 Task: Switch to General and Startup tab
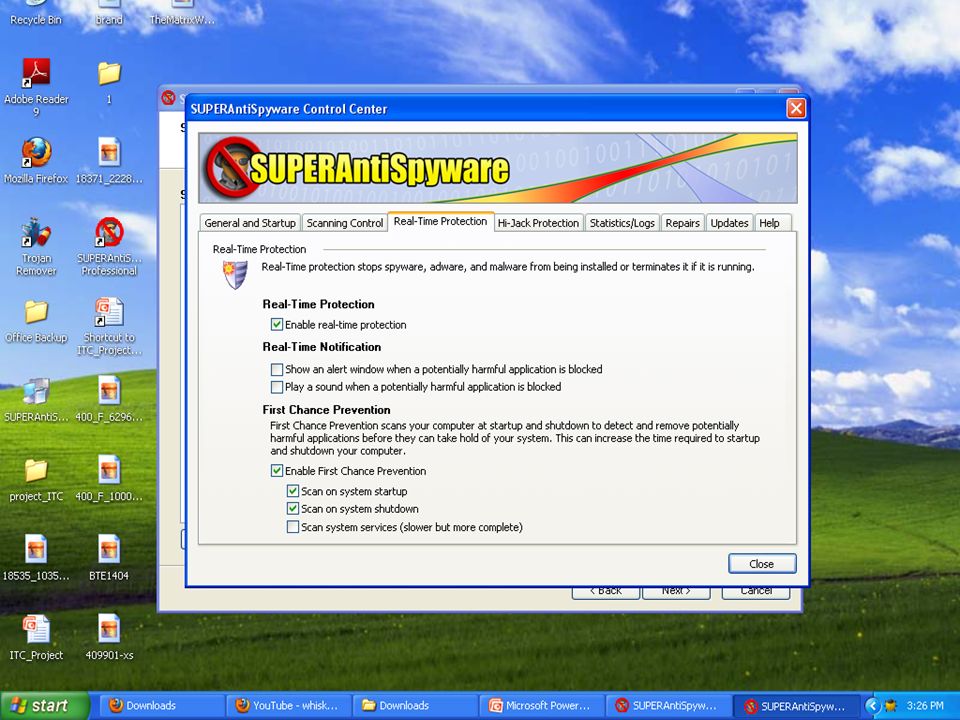pyautogui.click(x=250, y=223)
